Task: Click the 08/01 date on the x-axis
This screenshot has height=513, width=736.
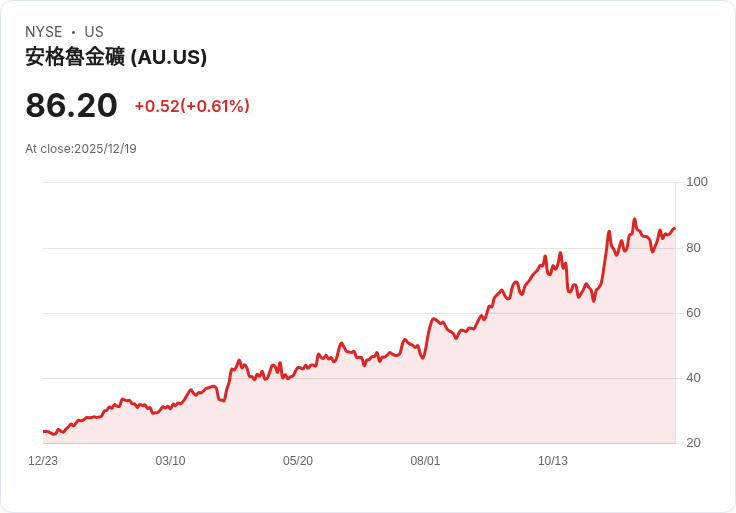Action: [x=425, y=461]
